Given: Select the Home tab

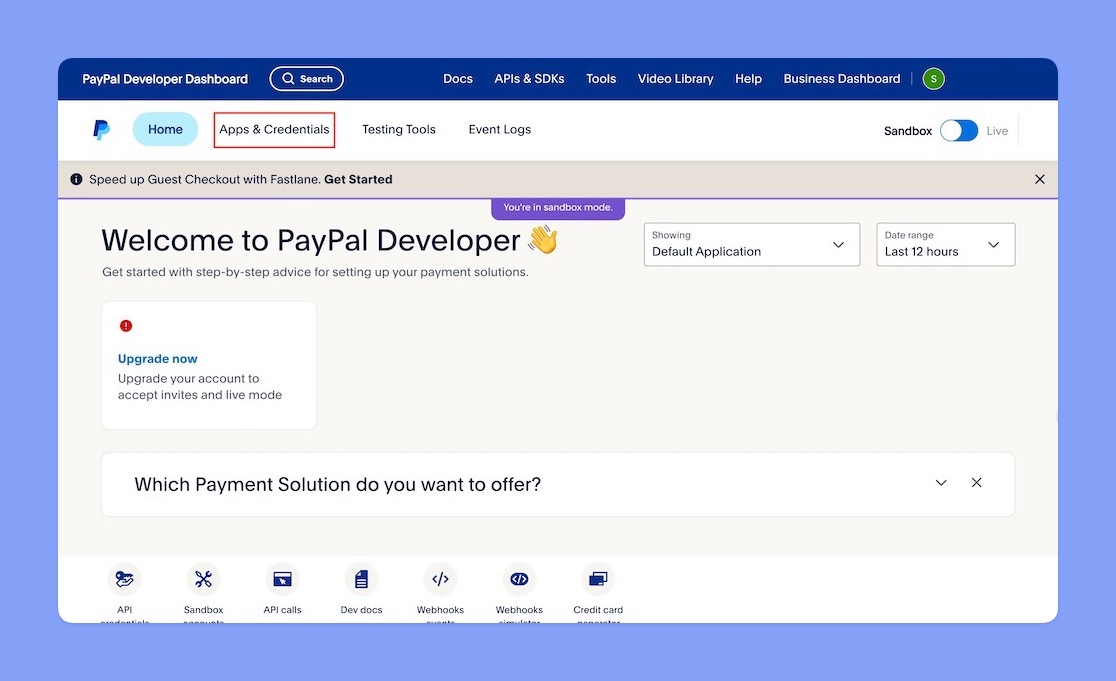Looking at the screenshot, I should pos(165,130).
